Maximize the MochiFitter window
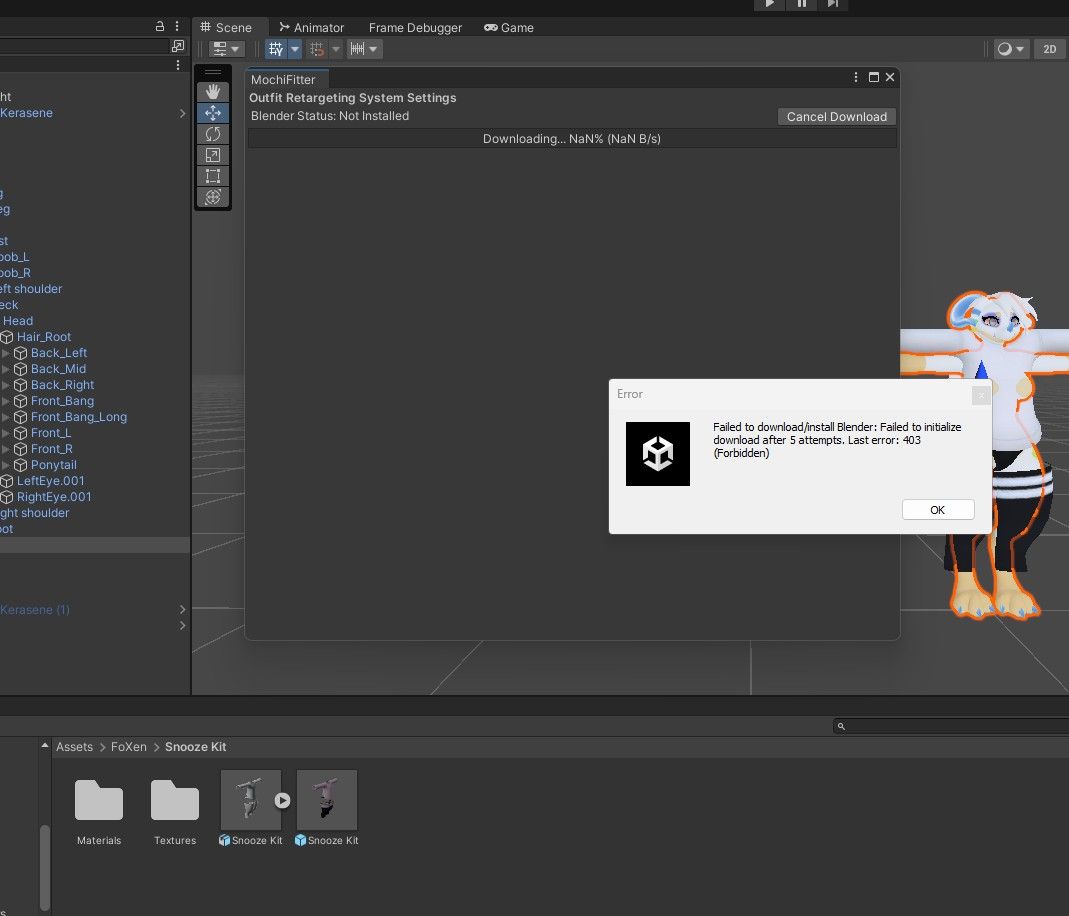This screenshot has height=916, width=1069. point(873,78)
